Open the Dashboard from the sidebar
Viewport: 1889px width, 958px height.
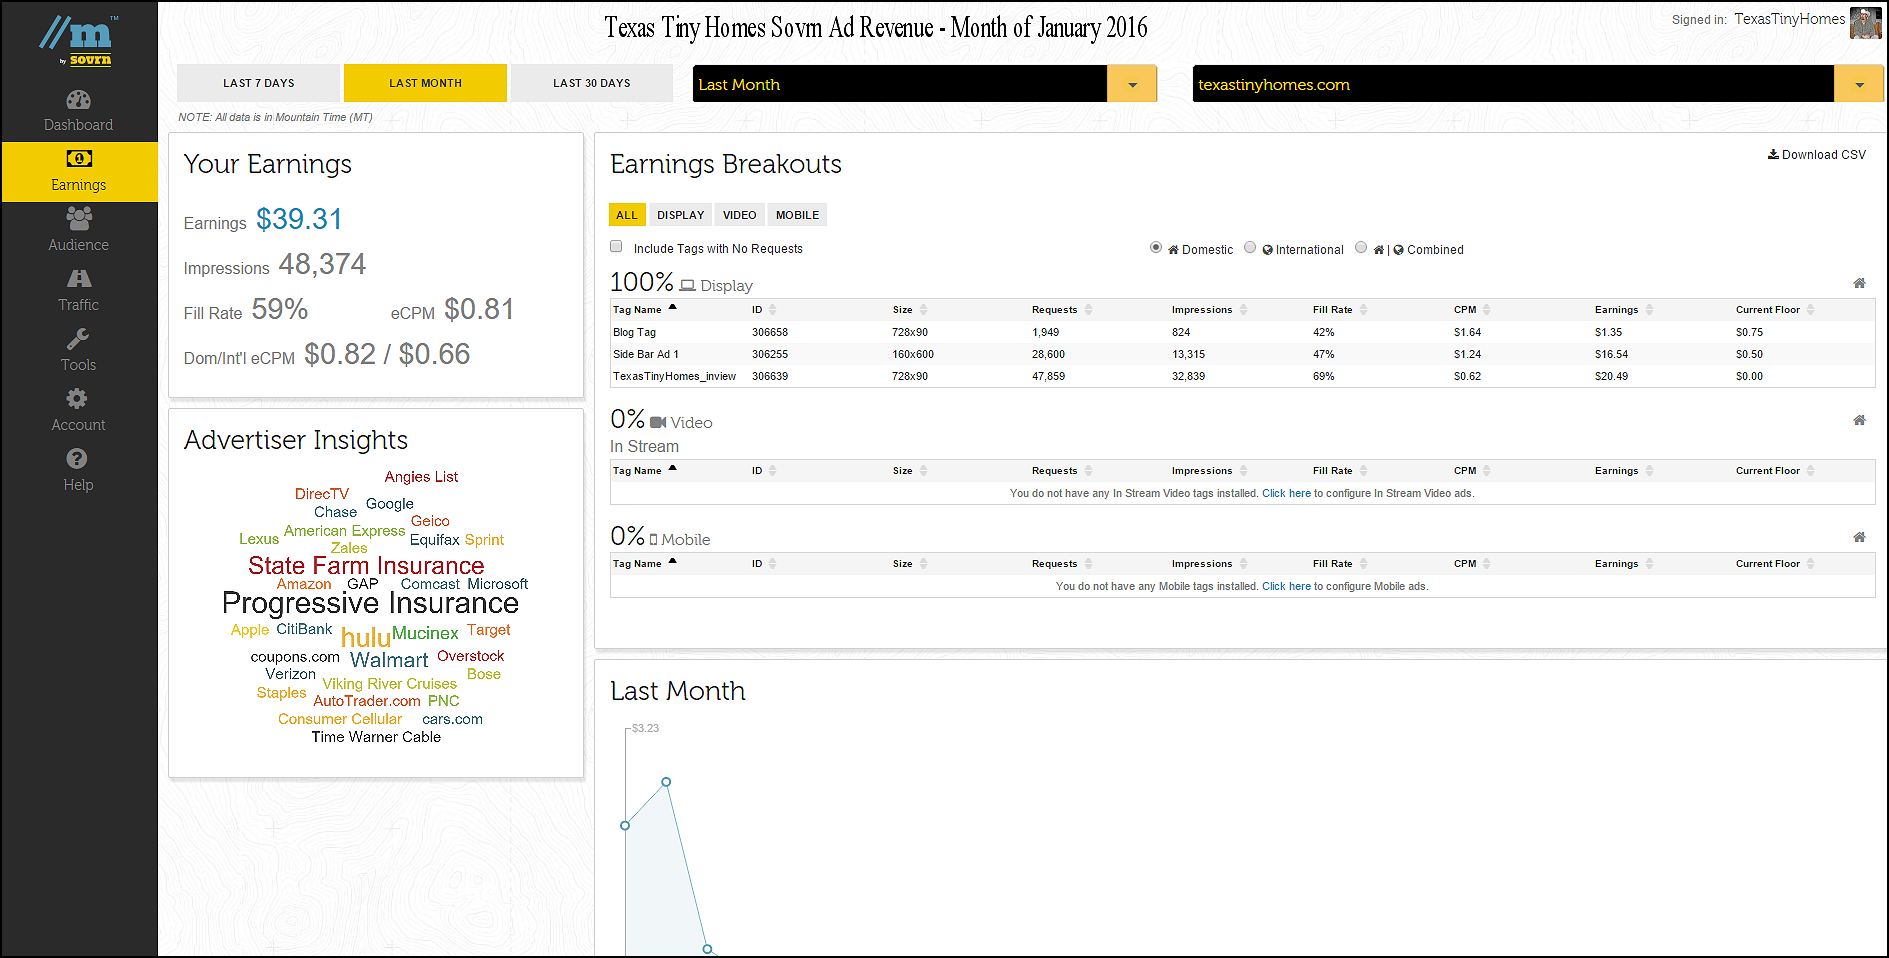click(x=78, y=111)
